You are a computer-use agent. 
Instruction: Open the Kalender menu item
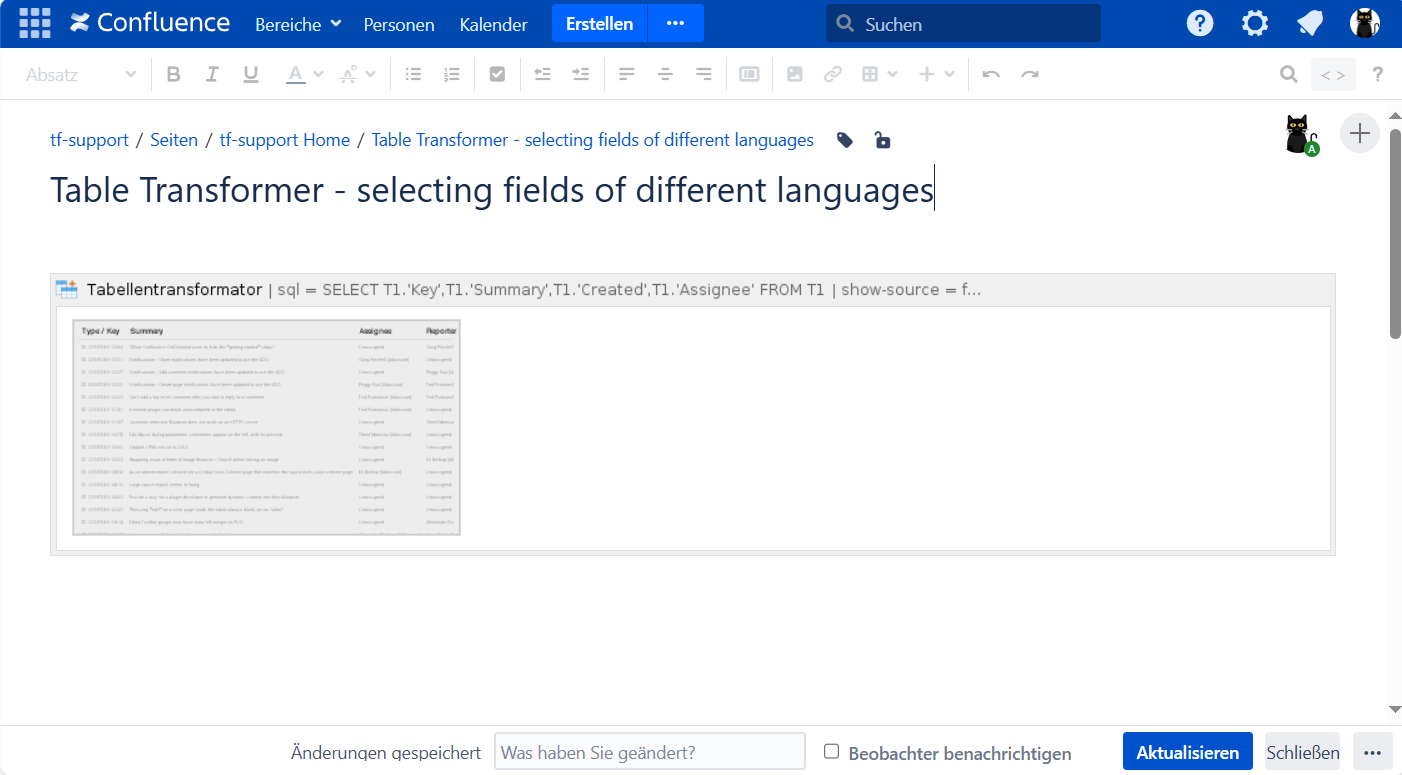pyautogui.click(x=493, y=24)
